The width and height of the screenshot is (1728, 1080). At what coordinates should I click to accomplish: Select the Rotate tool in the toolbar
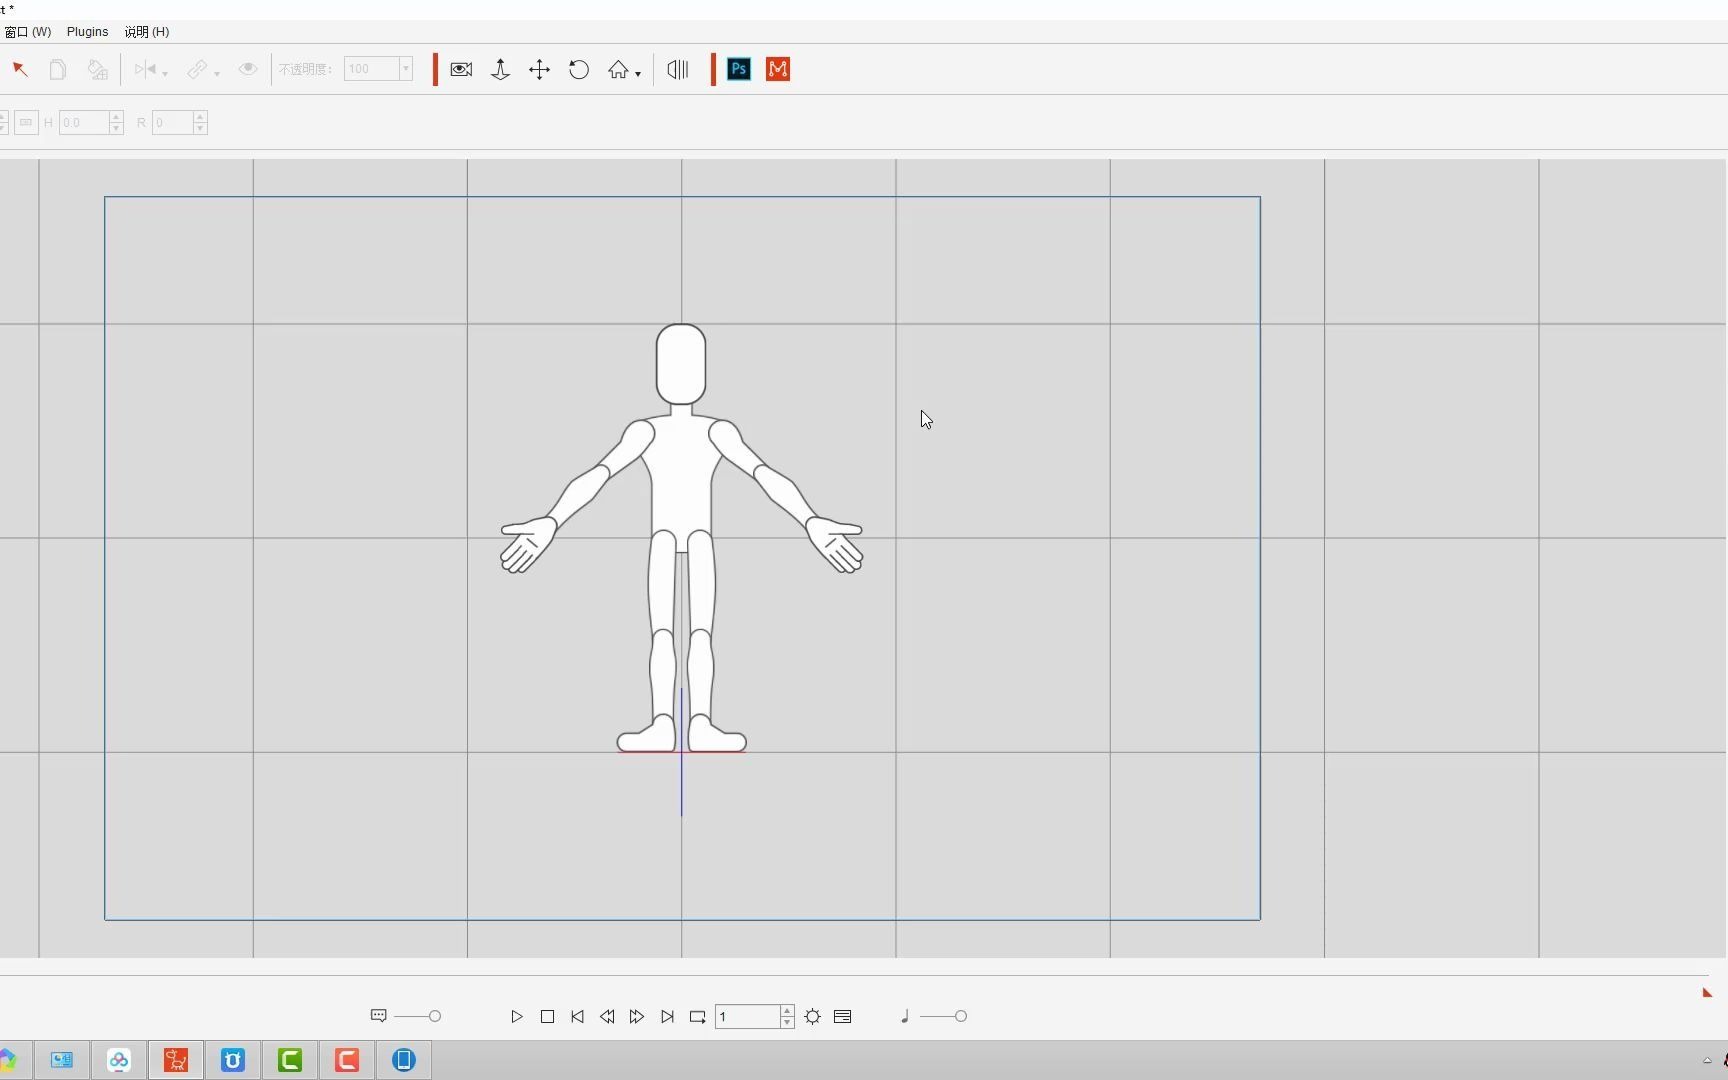(x=578, y=69)
